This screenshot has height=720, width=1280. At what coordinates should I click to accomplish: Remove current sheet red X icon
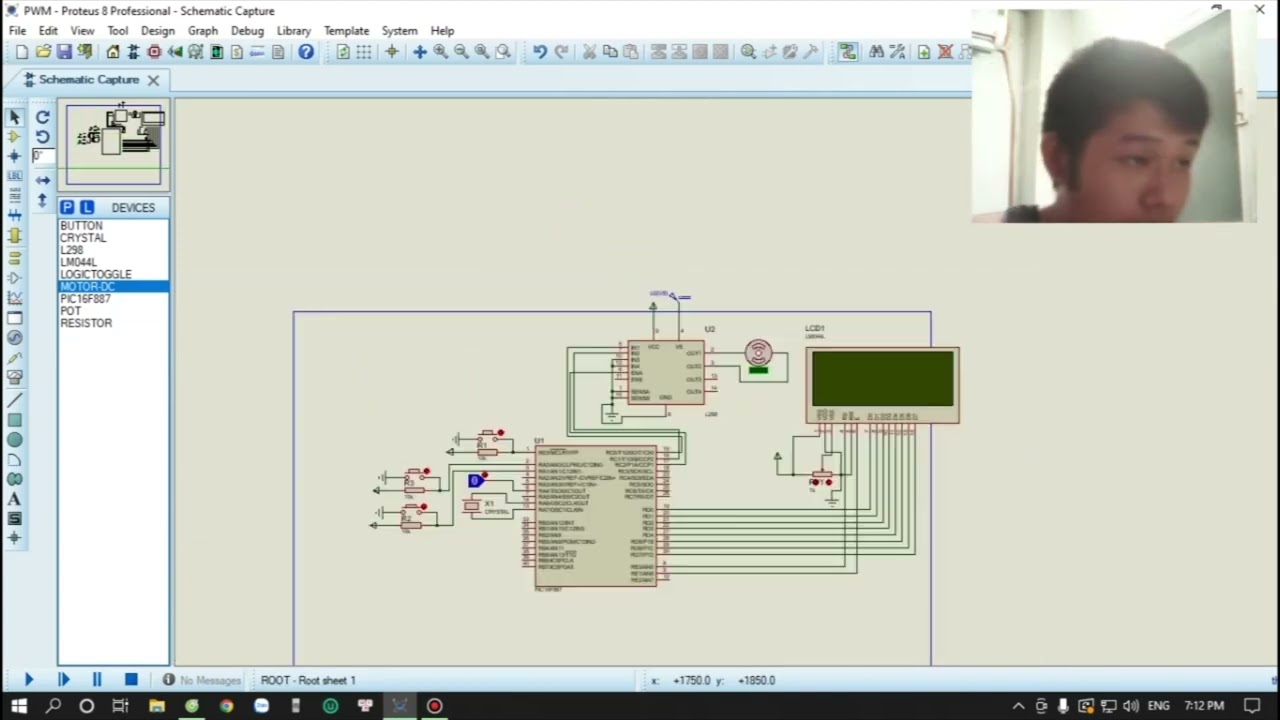pyautogui.click(x=945, y=52)
